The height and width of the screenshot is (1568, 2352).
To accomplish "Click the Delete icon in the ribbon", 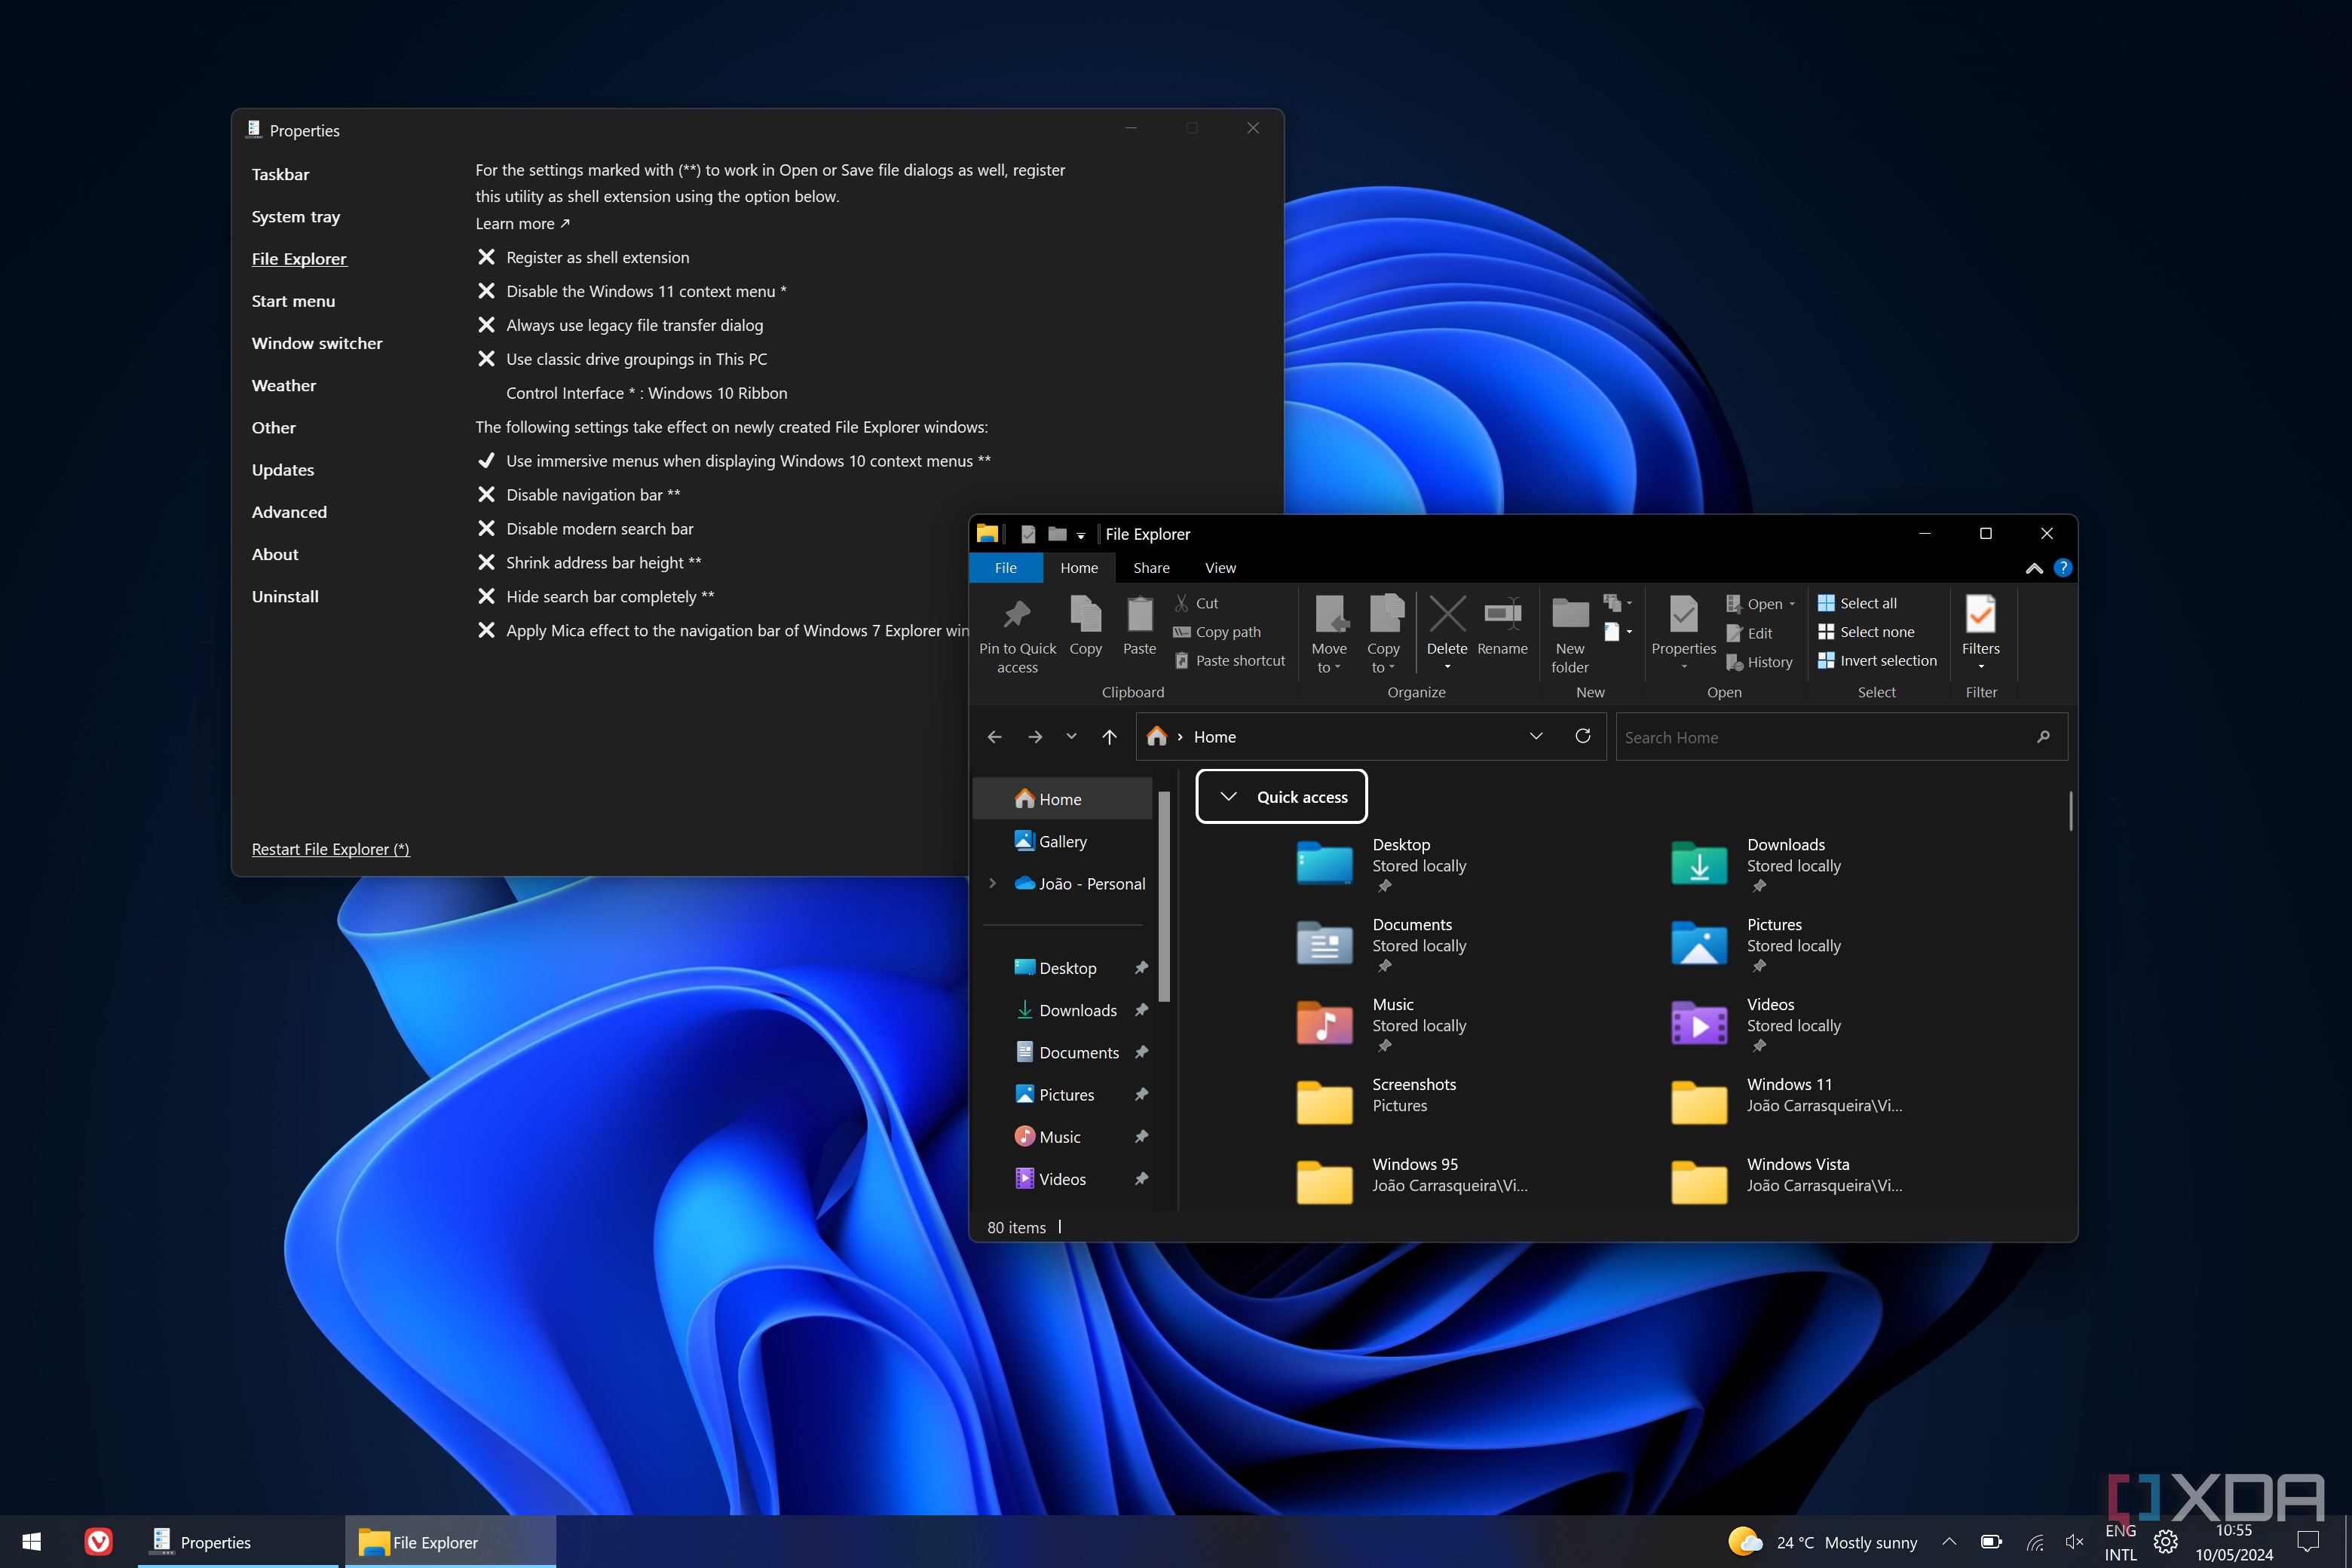I will [1446, 615].
